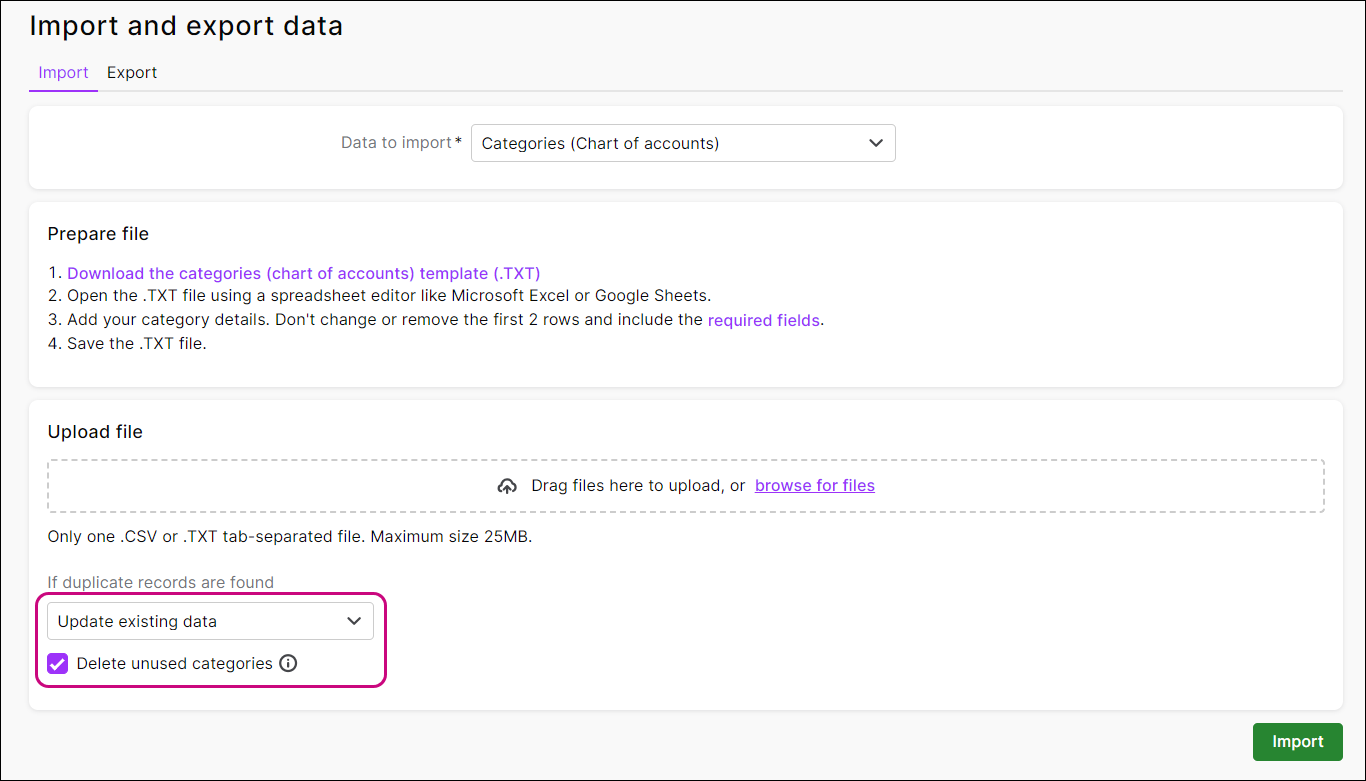Open the Data to import dropdown
The image size is (1366, 781).
[683, 143]
